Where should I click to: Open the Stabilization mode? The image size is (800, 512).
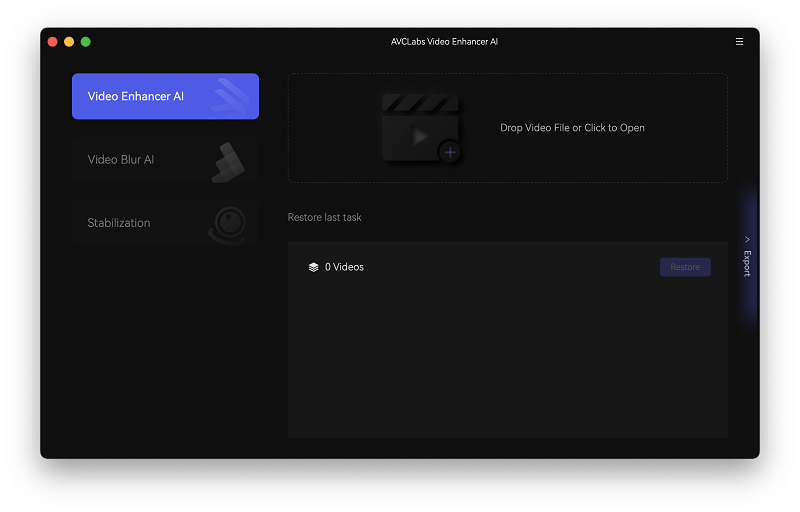(x=165, y=223)
